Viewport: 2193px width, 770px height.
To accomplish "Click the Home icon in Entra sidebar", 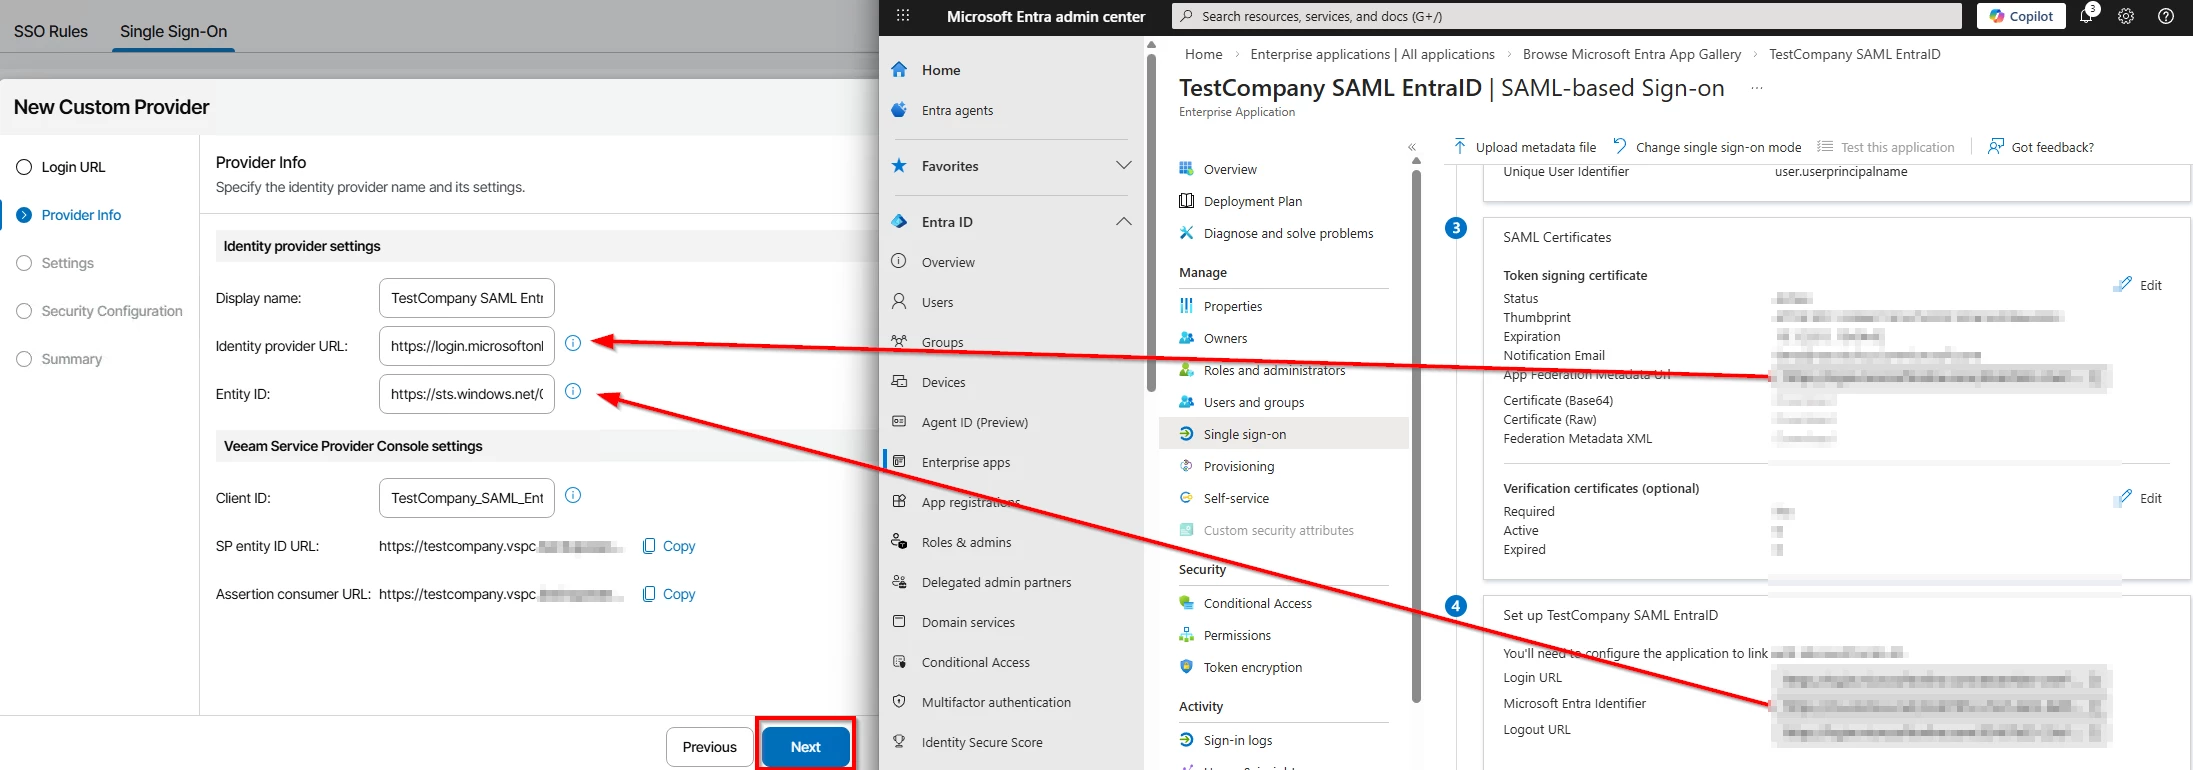I will click(899, 70).
